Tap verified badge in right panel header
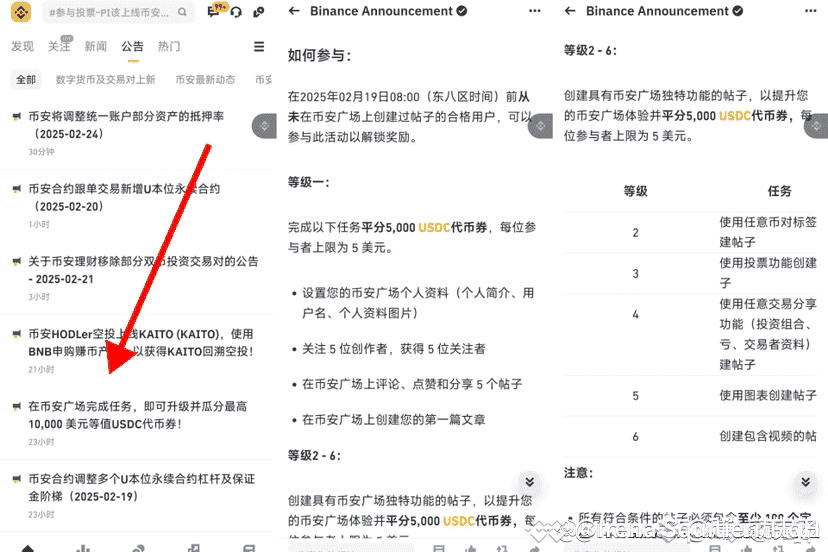The image size is (828, 552). (738, 11)
